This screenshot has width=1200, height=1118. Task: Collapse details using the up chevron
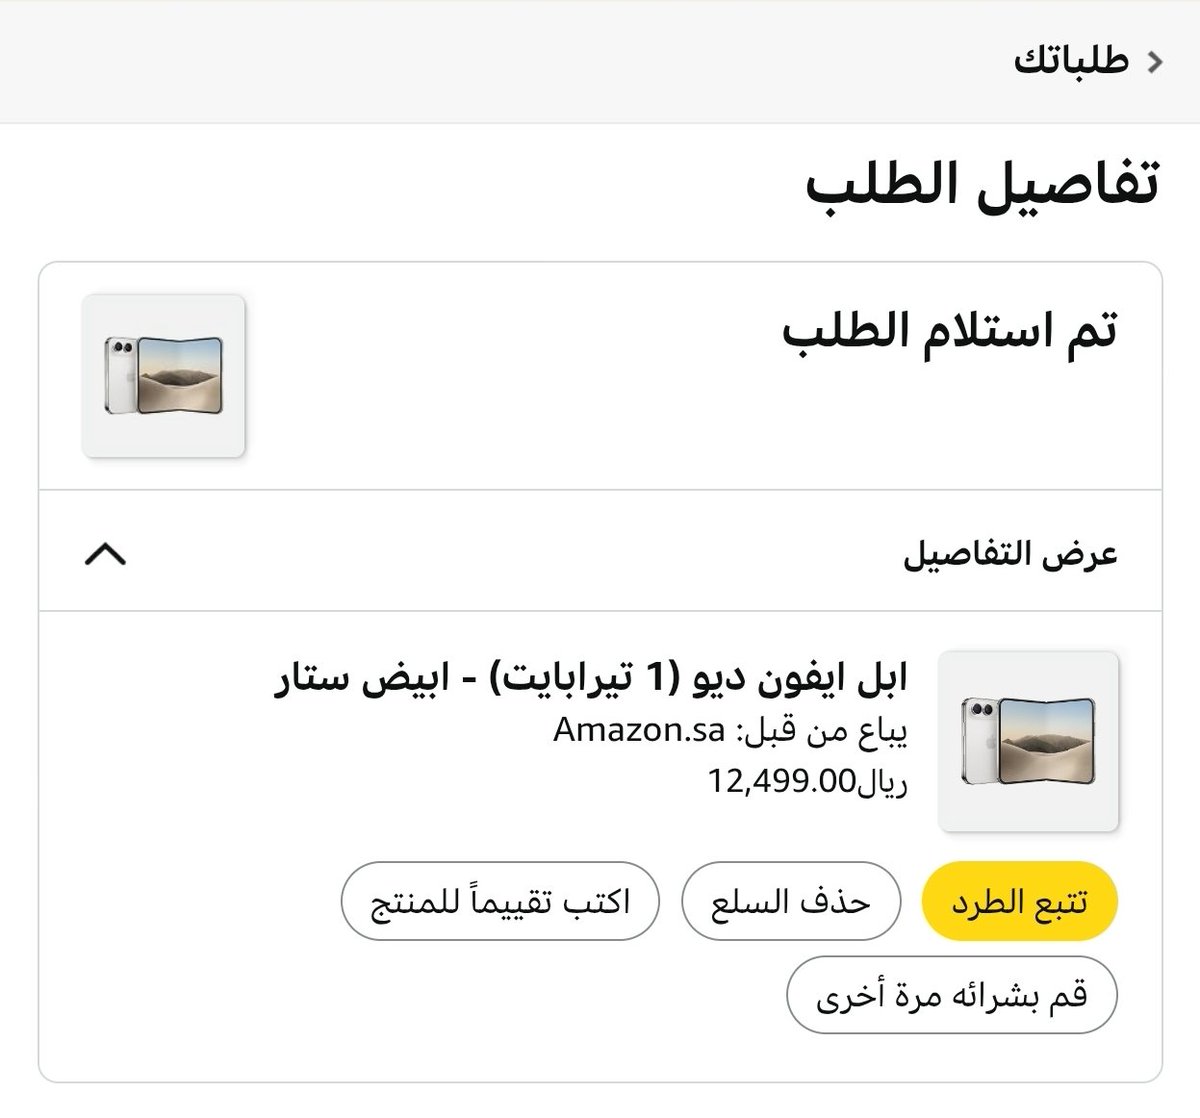(x=106, y=553)
